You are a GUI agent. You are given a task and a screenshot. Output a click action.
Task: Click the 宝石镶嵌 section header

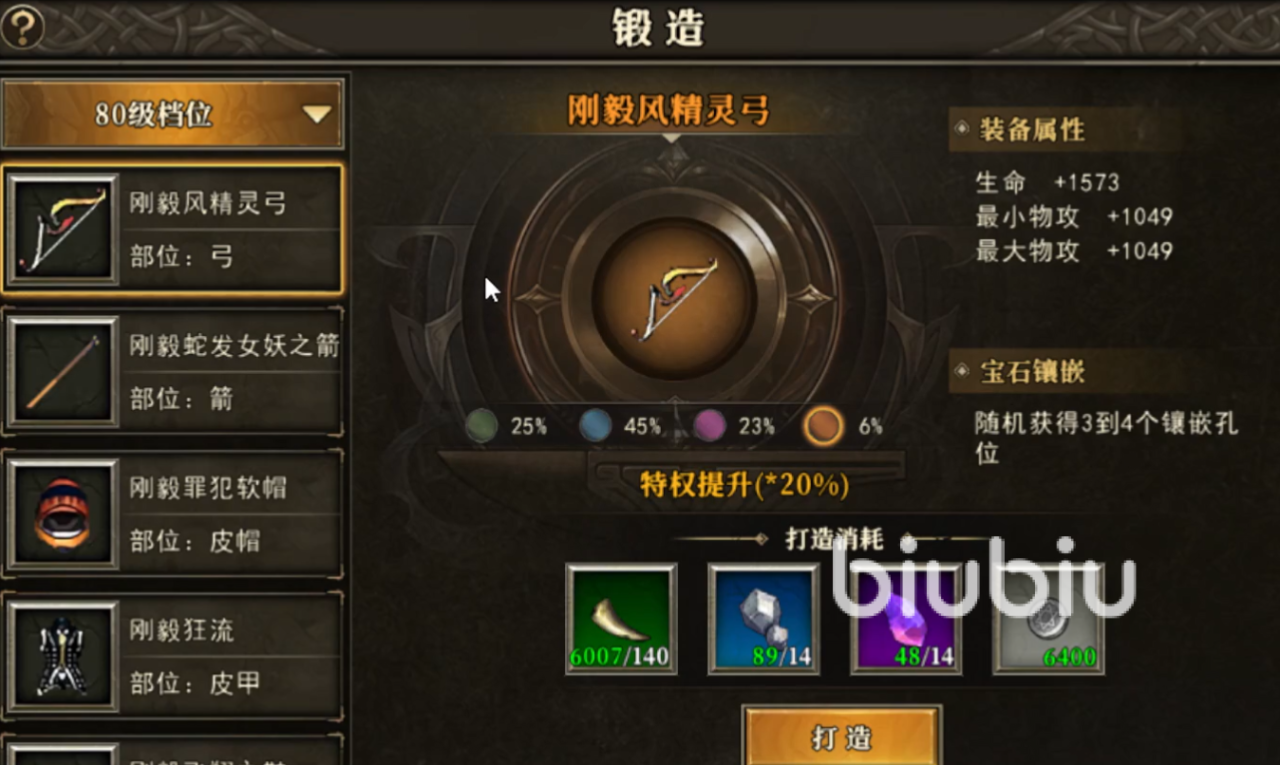point(1032,373)
